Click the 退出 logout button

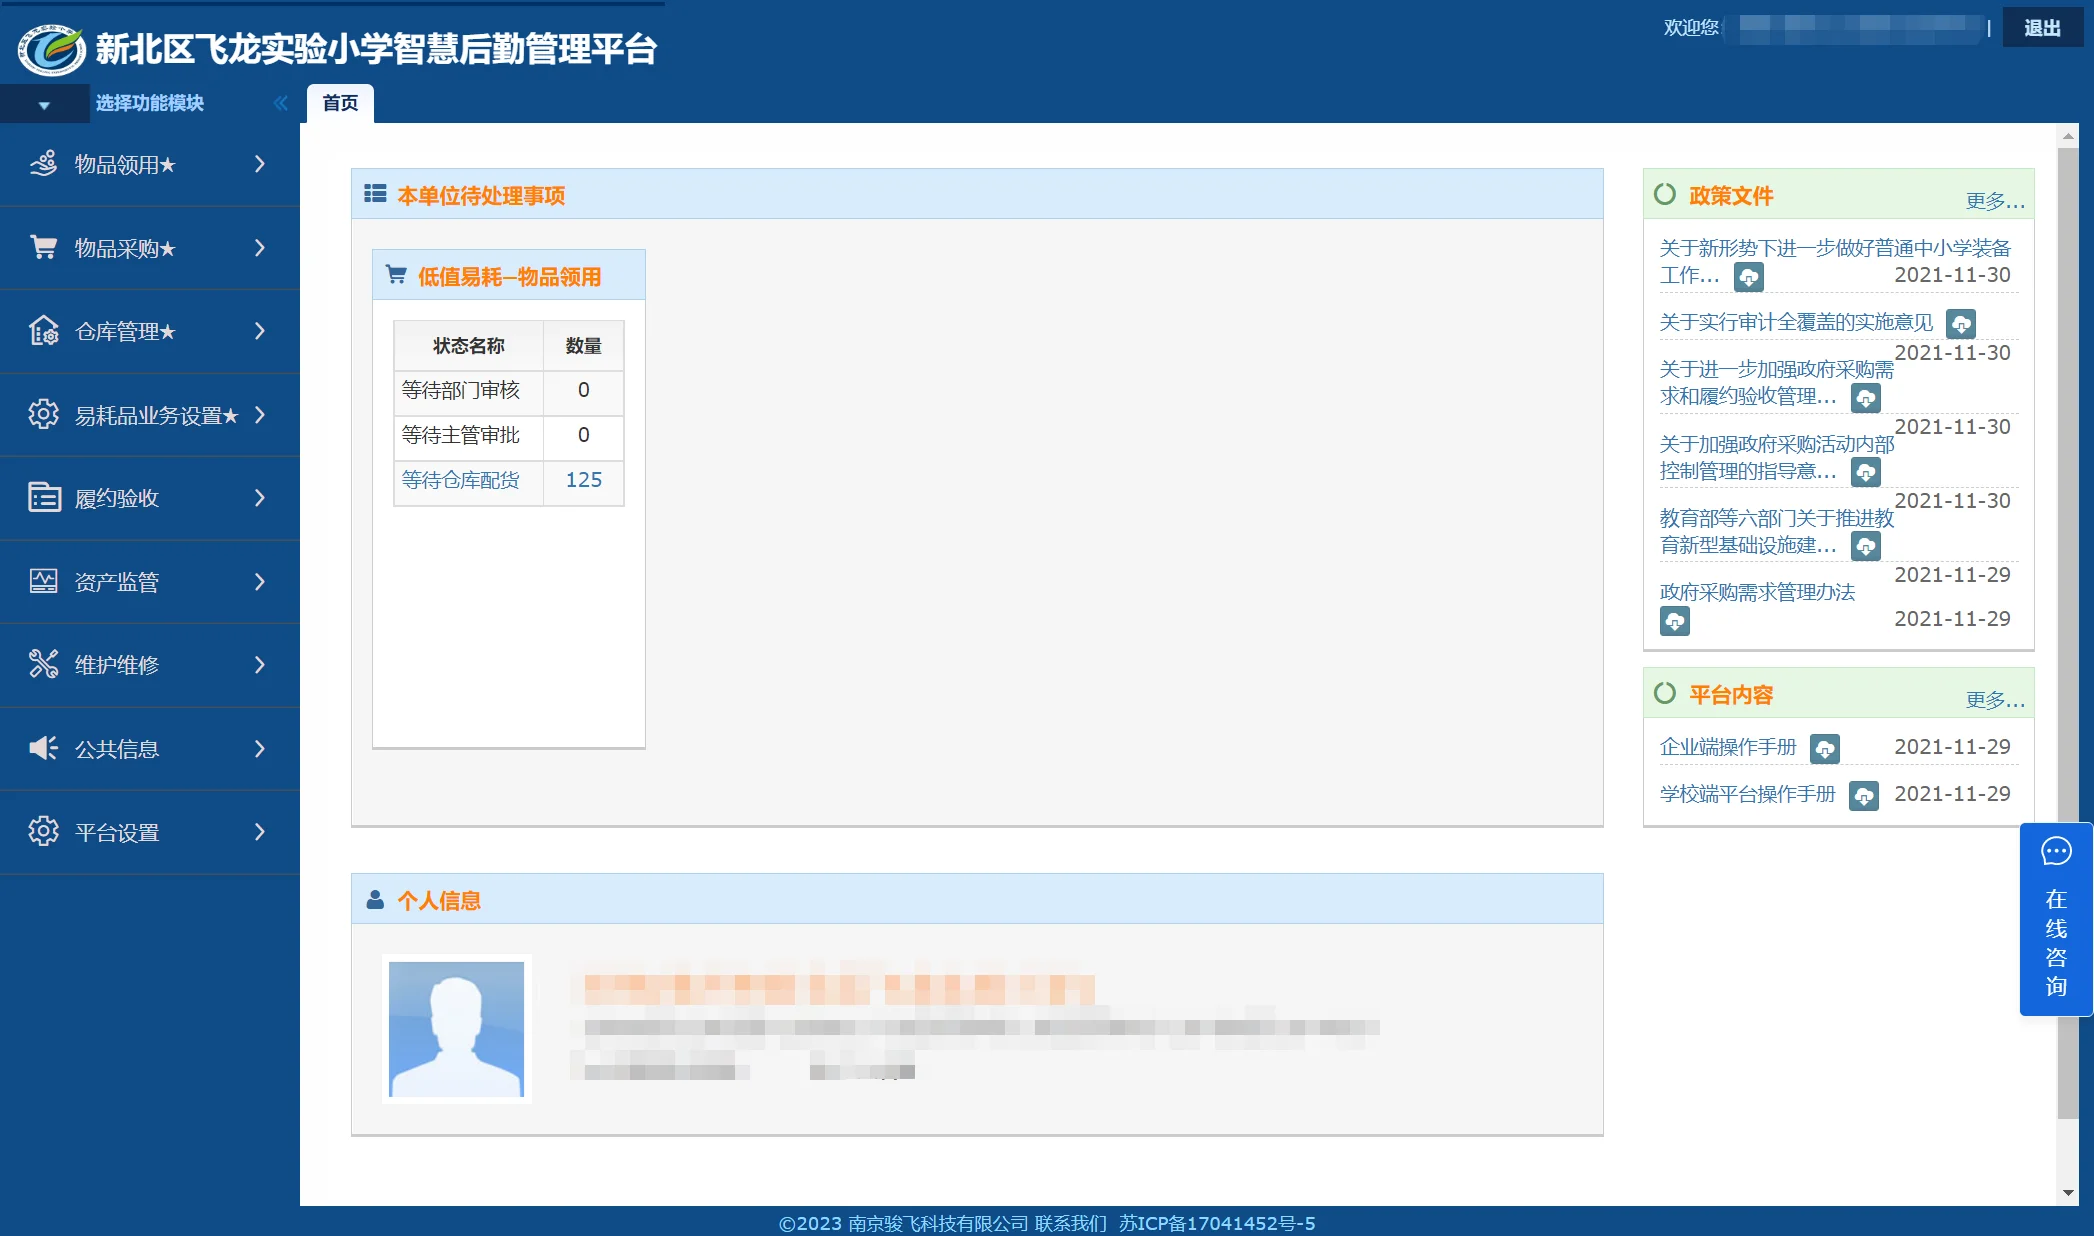click(x=2043, y=27)
